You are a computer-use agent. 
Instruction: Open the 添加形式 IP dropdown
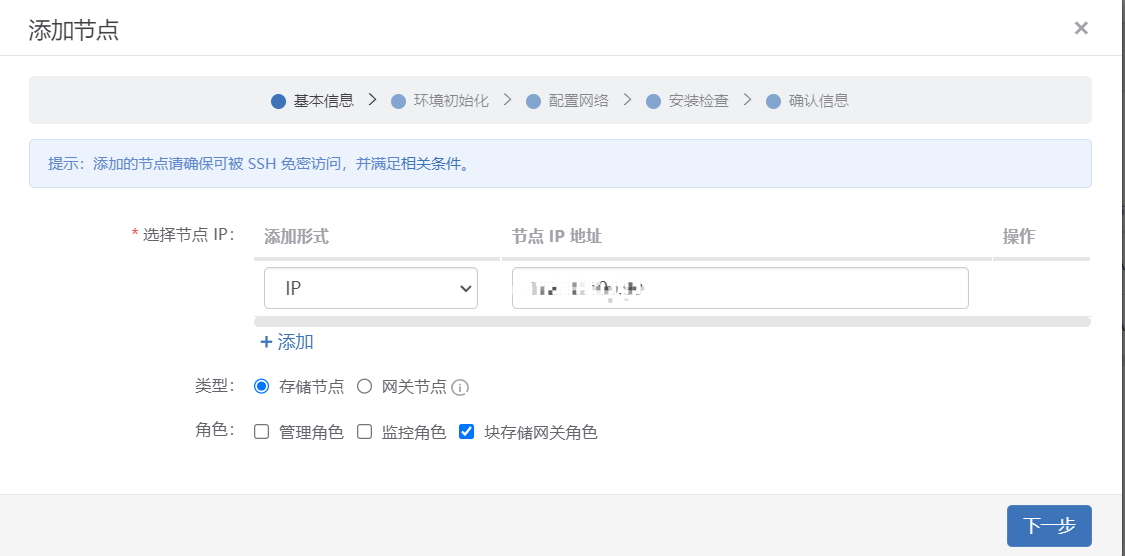tap(371, 288)
